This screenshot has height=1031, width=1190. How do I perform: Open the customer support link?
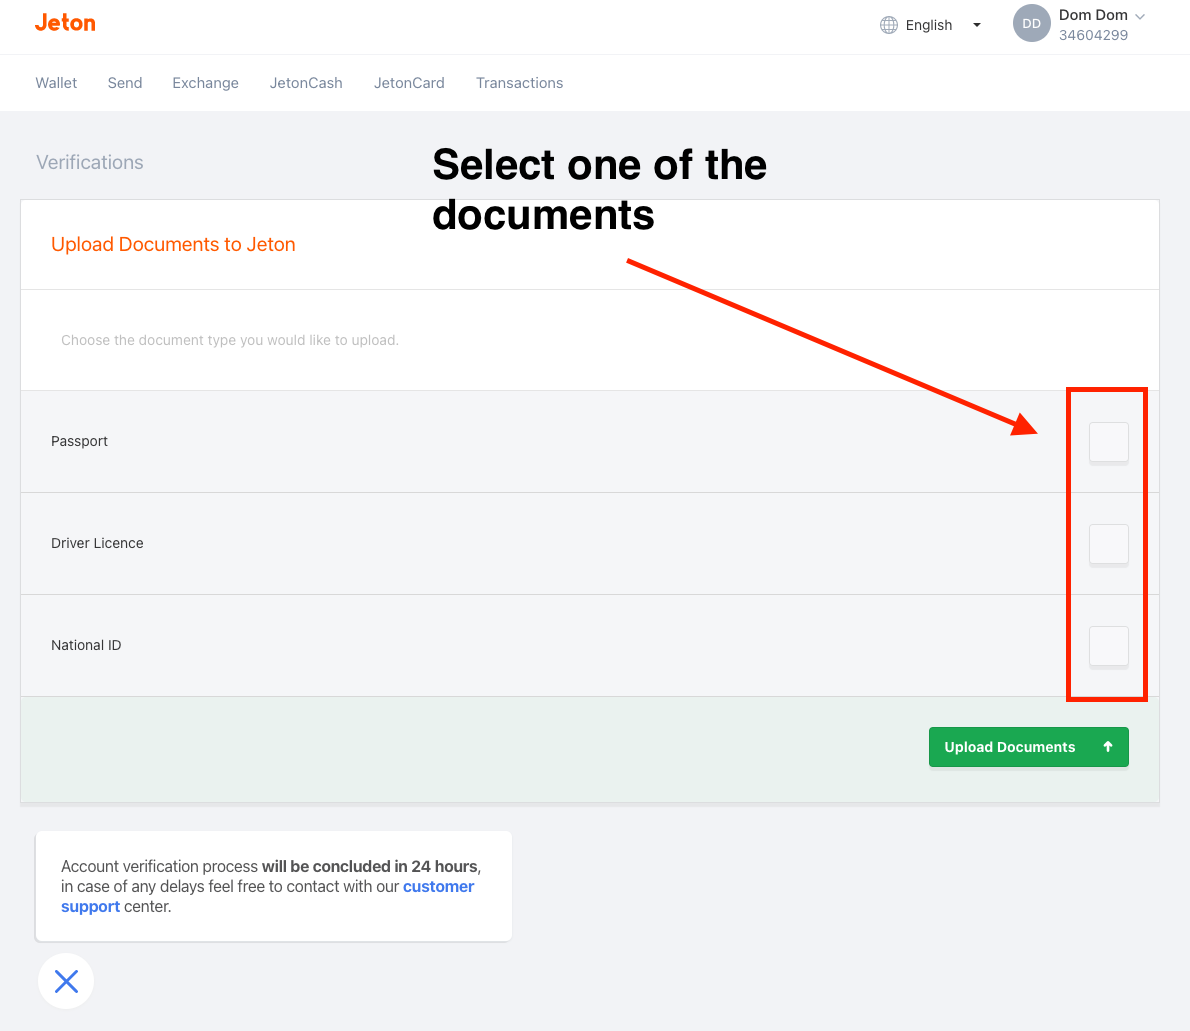[438, 886]
